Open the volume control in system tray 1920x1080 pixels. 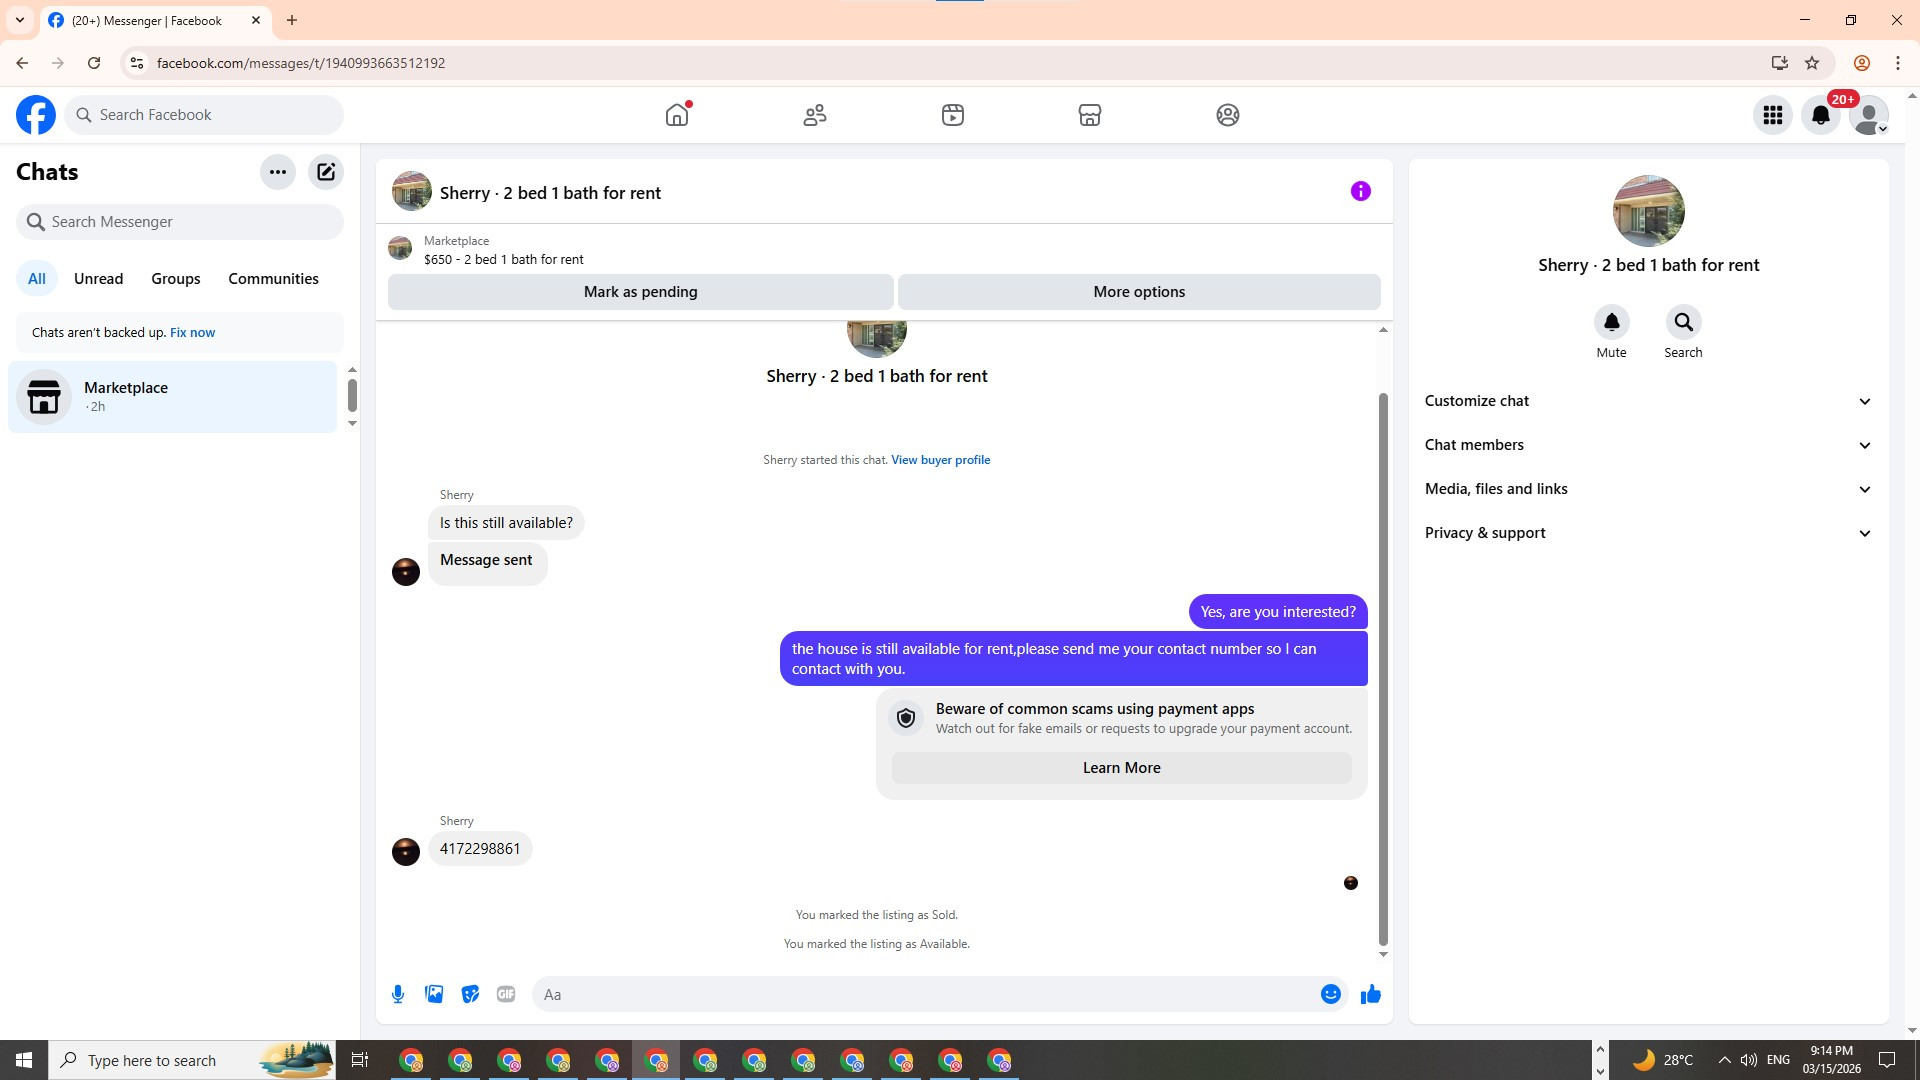[x=1748, y=1060]
